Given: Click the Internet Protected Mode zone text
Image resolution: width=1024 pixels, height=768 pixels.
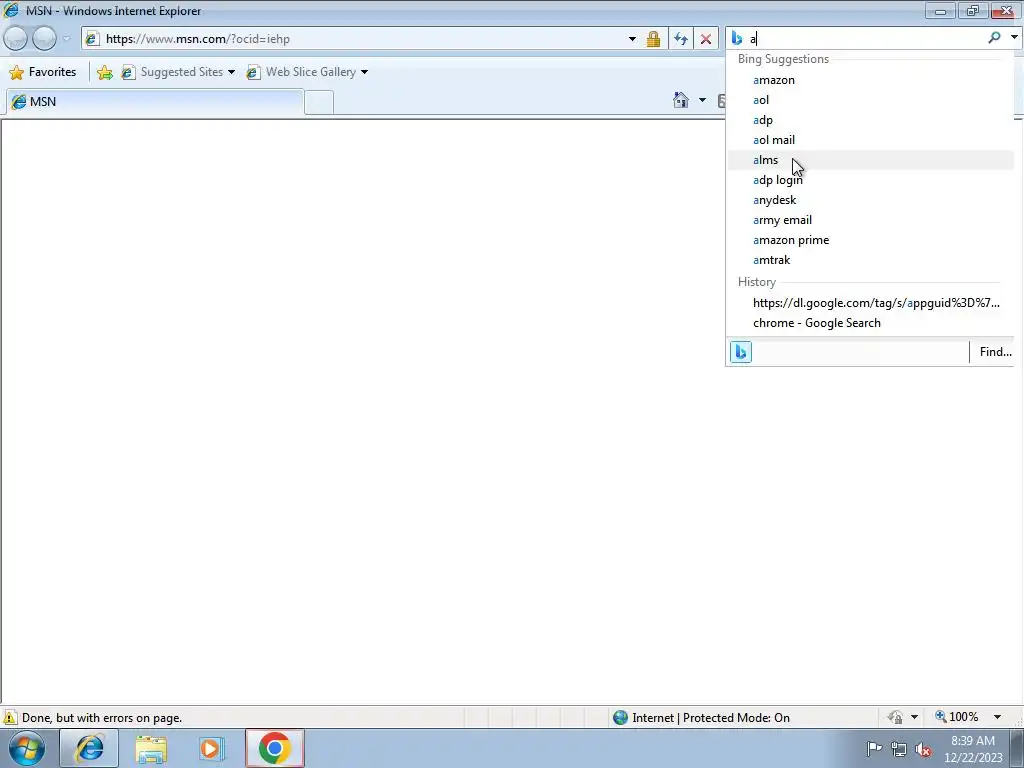Looking at the screenshot, I should coord(711,718).
